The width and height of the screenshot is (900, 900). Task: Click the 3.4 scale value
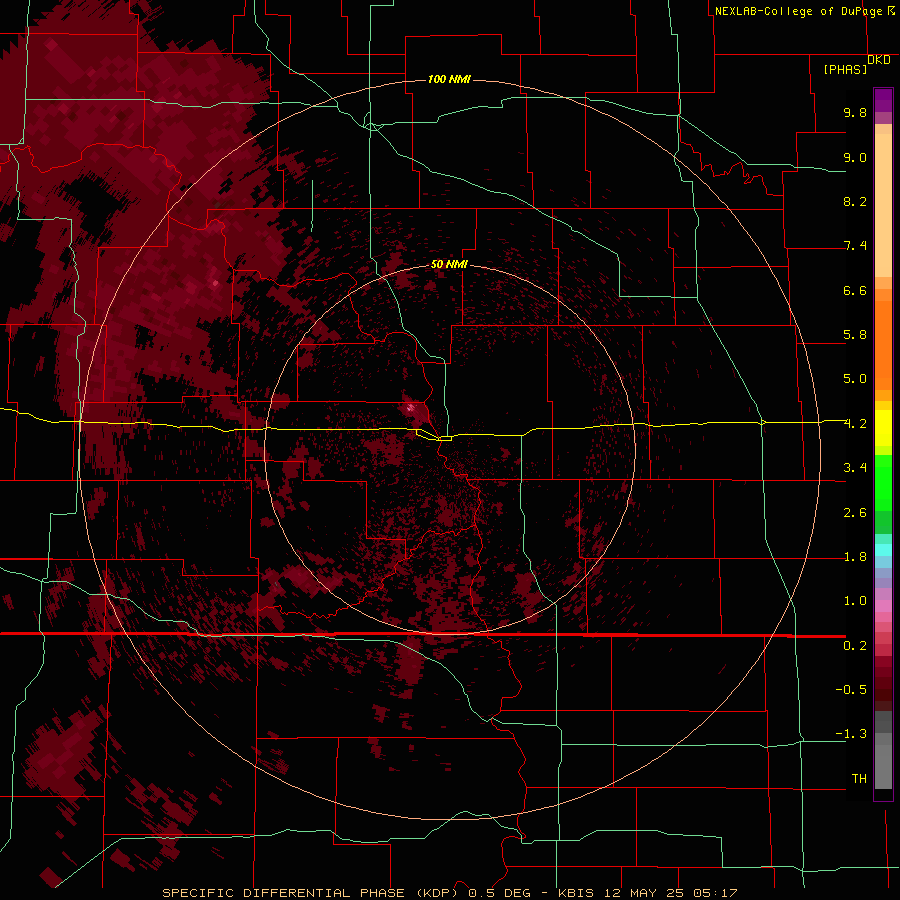point(855,468)
